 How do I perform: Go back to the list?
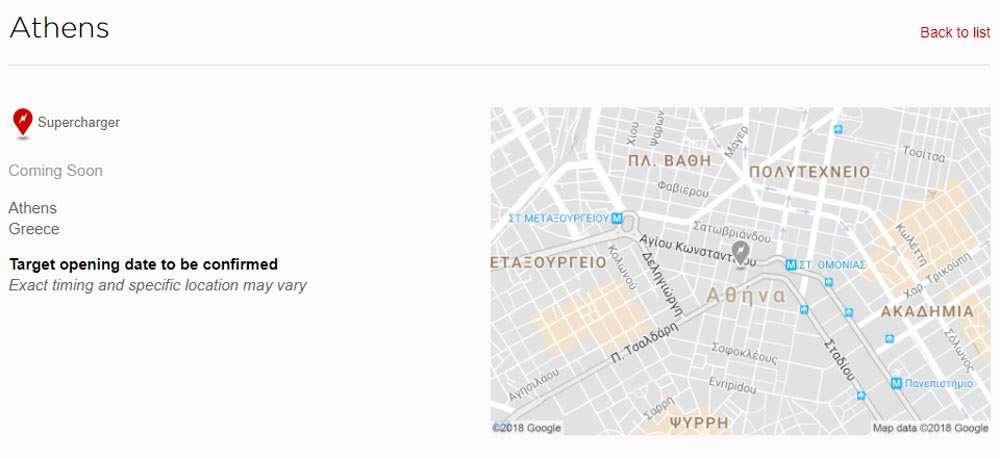(x=954, y=32)
